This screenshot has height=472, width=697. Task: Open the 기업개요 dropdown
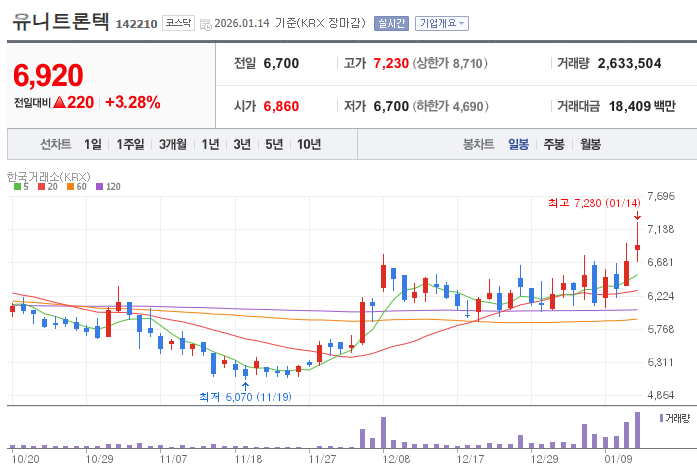point(441,23)
